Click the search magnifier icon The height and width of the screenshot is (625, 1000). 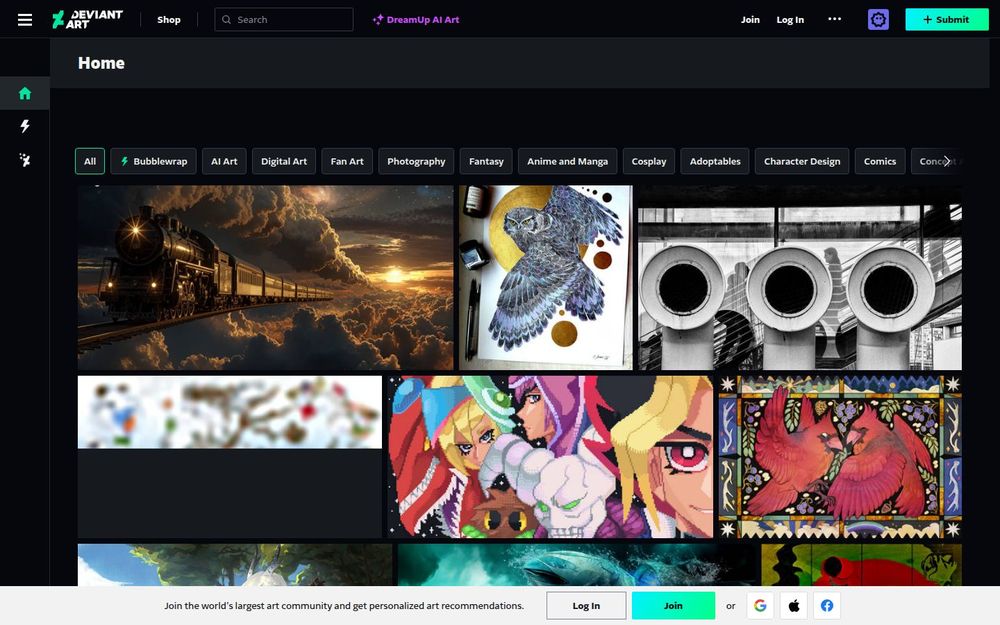pyautogui.click(x=226, y=20)
